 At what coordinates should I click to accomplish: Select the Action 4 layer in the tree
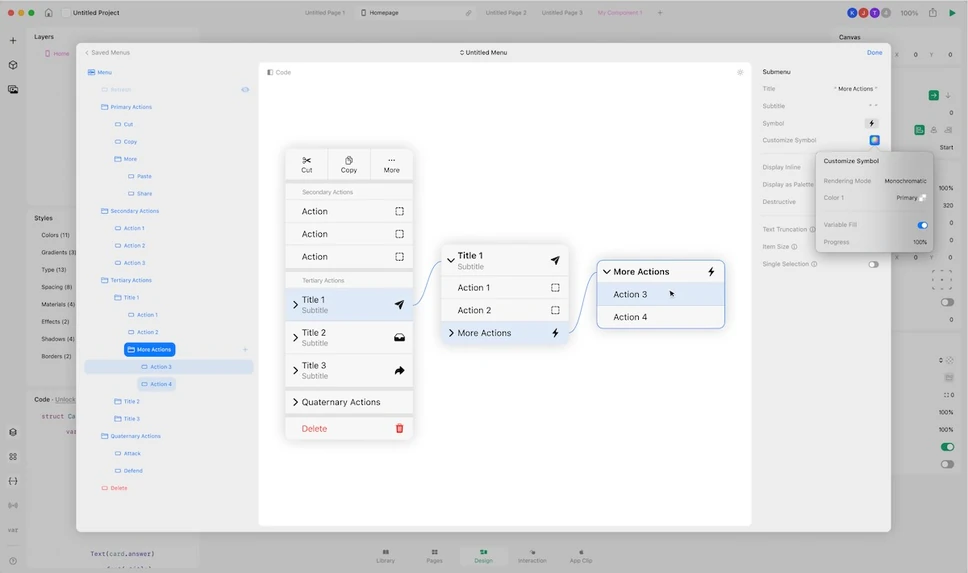point(157,384)
